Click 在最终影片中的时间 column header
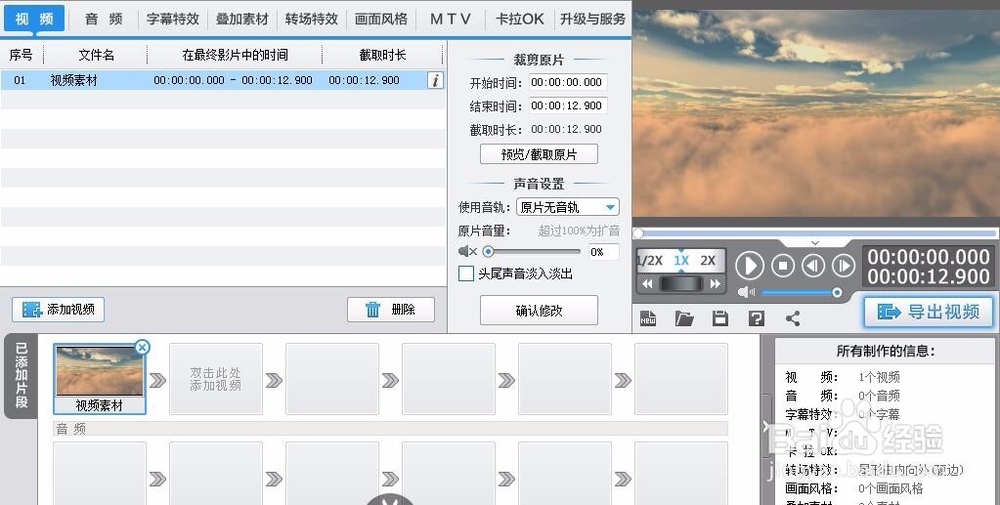The width and height of the screenshot is (1000, 505). (x=235, y=55)
